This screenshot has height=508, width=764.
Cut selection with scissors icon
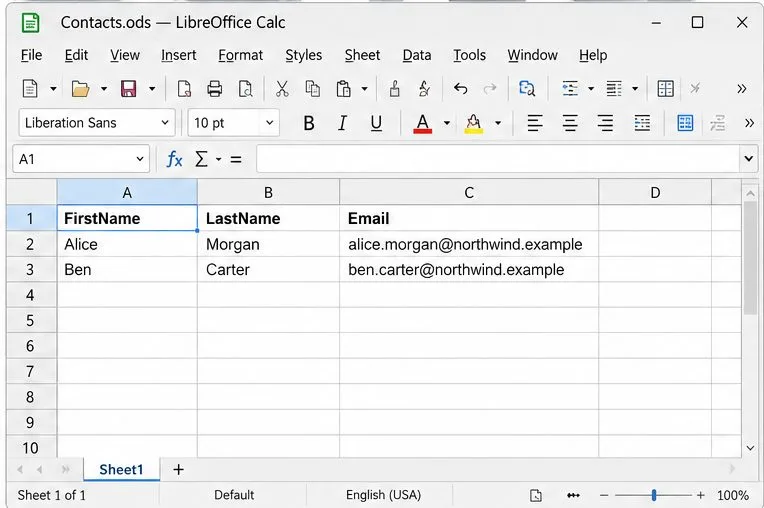(282, 89)
